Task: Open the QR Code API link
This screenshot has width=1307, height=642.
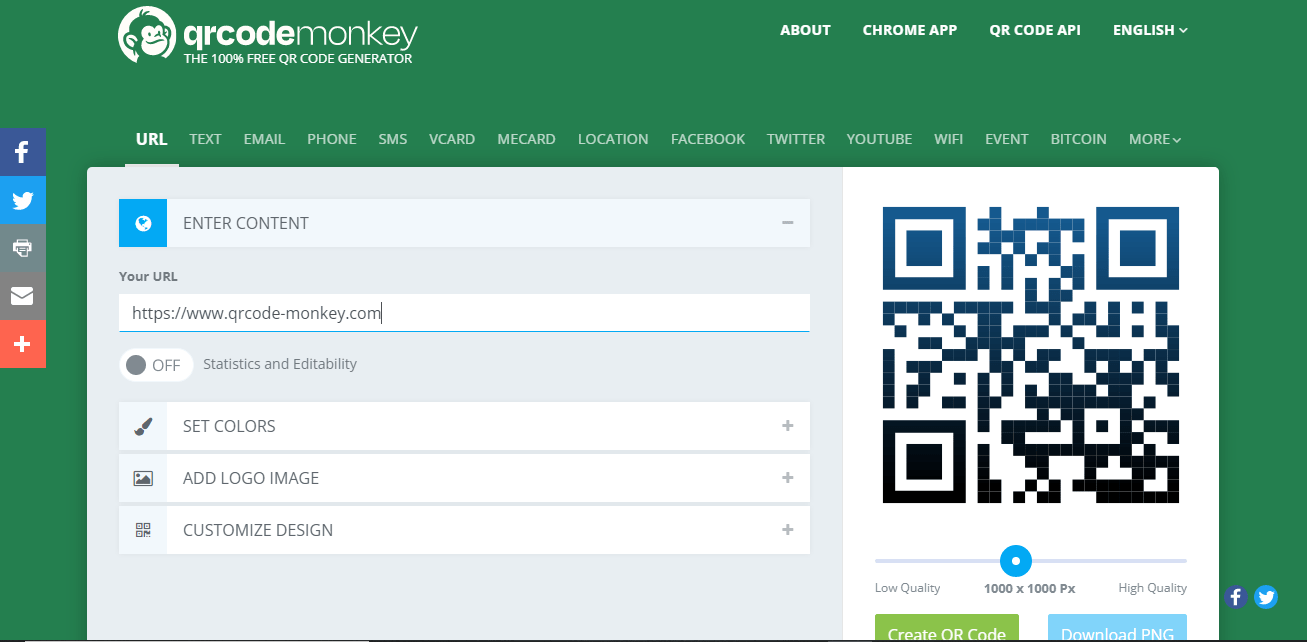Action: (1035, 30)
